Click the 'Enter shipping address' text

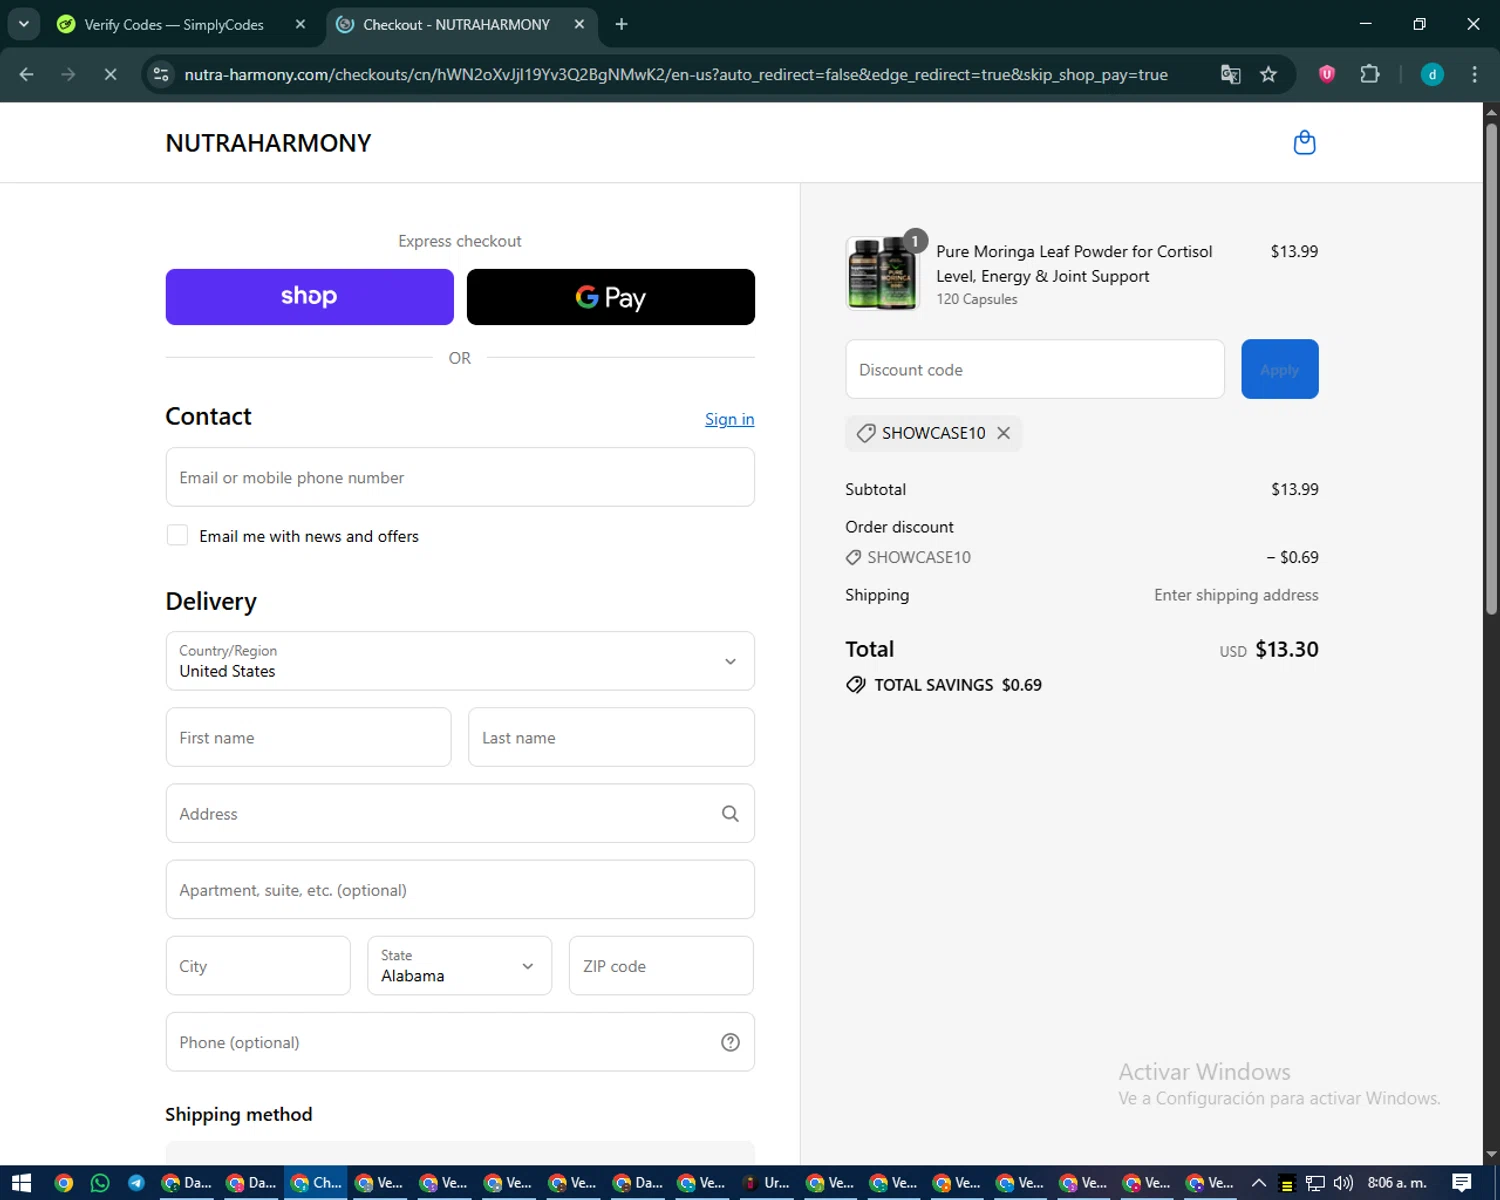[x=1236, y=595]
